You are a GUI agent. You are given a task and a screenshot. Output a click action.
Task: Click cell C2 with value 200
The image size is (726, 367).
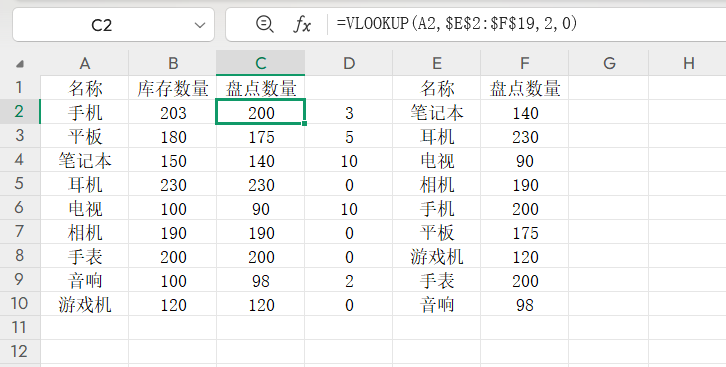coord(261,112)
